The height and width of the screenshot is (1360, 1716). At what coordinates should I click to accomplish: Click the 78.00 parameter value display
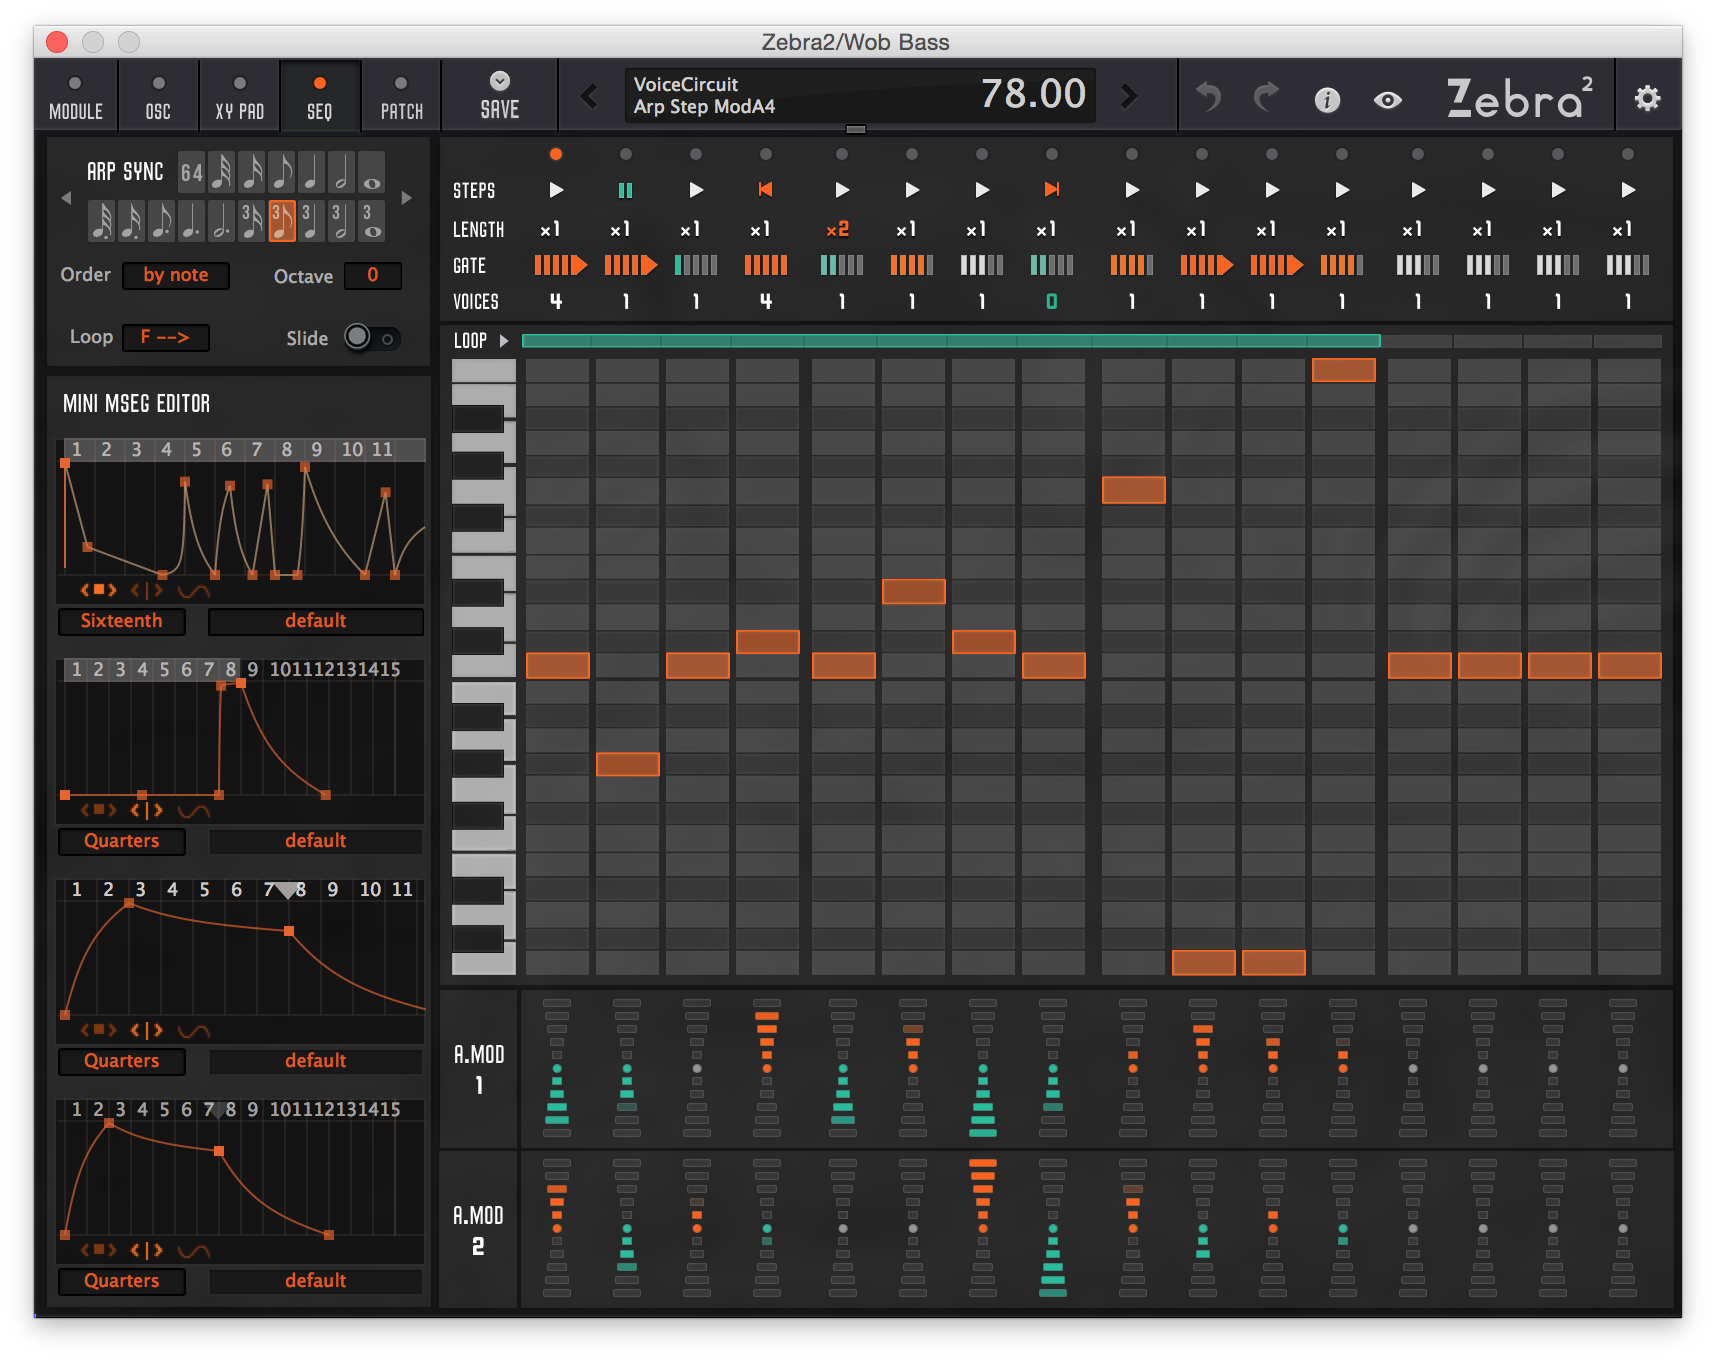coord(1033,94)
